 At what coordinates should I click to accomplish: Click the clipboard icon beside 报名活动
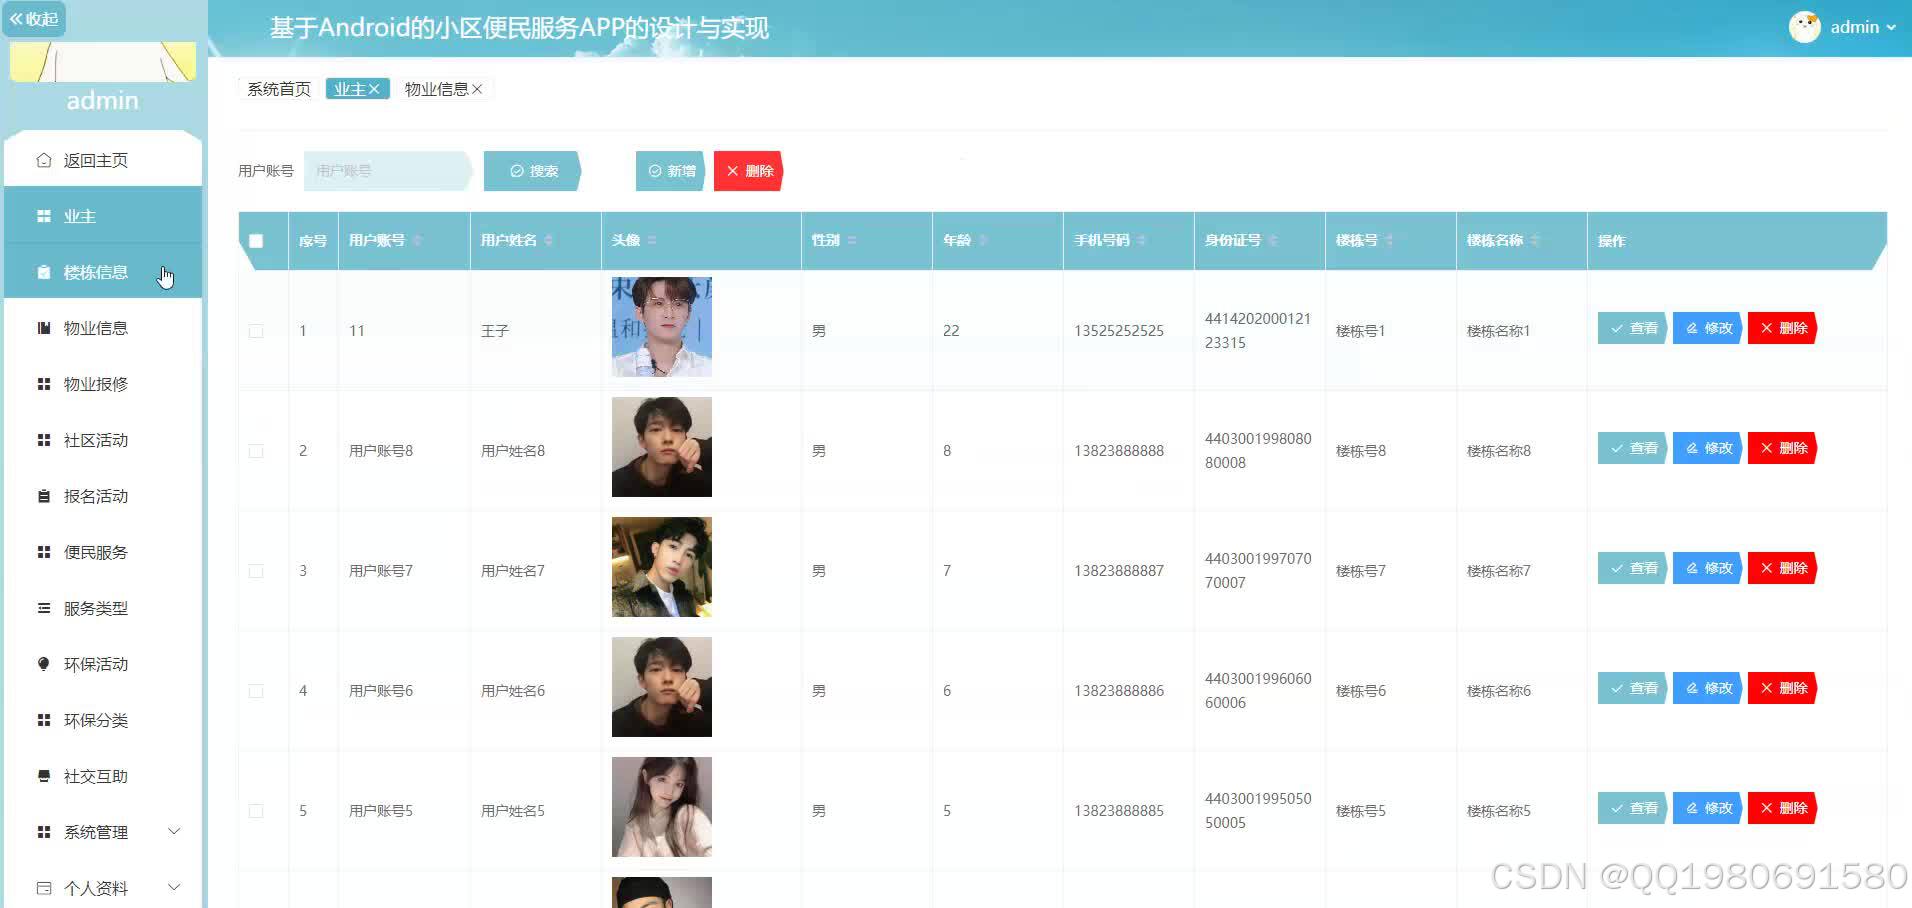pos(43,496)
